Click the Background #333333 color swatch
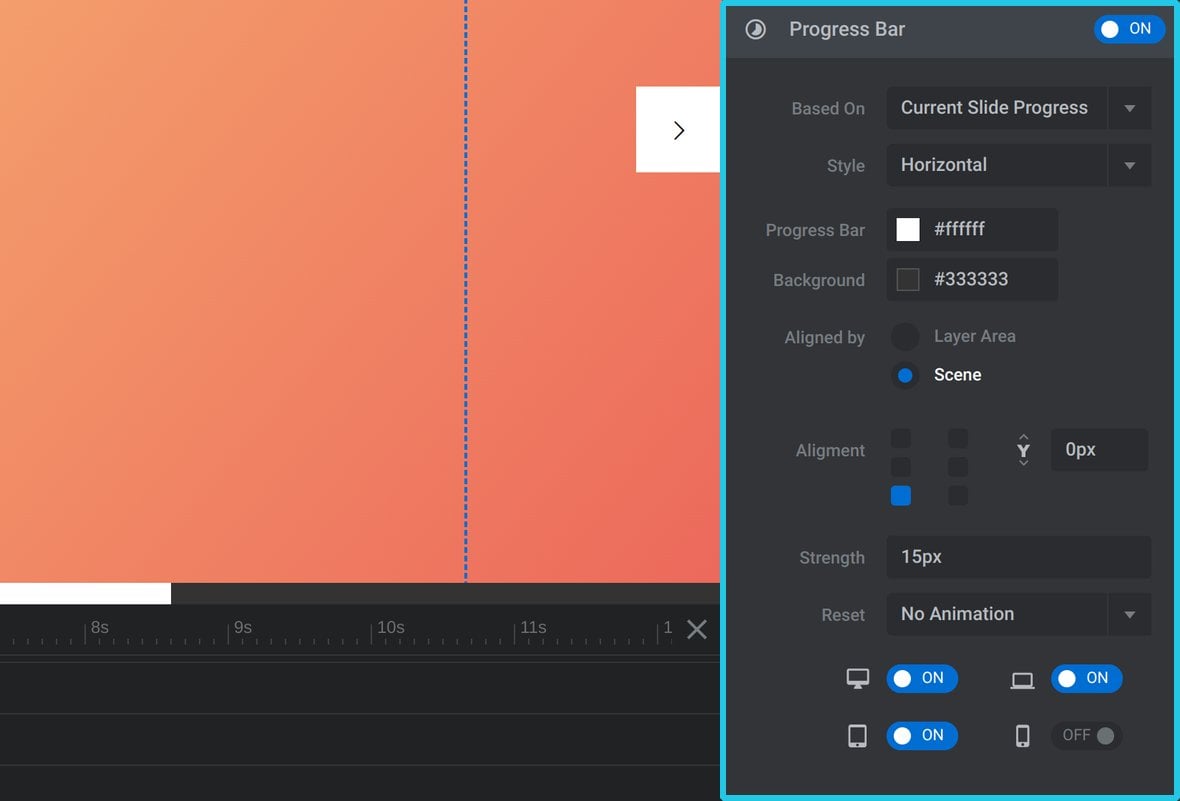This screenshot has height=801, width=1180. 908,279
